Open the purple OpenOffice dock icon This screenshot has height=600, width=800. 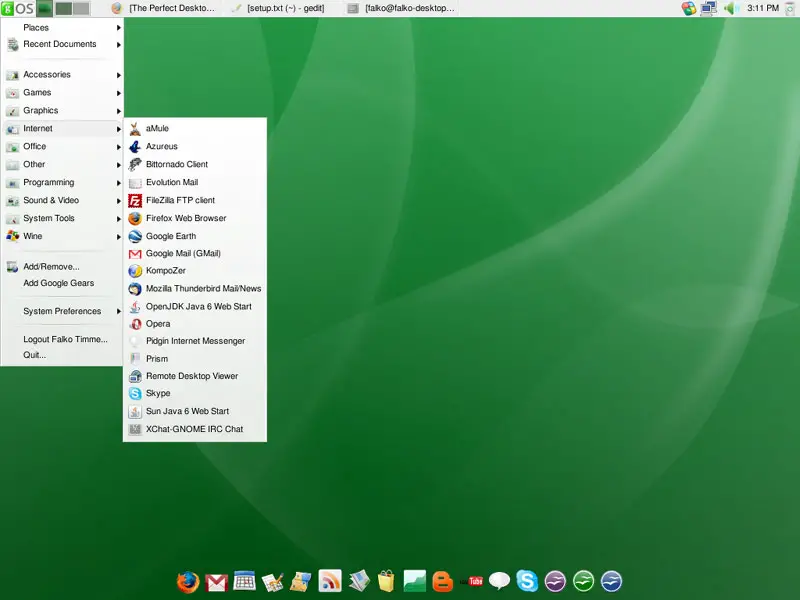555,581
